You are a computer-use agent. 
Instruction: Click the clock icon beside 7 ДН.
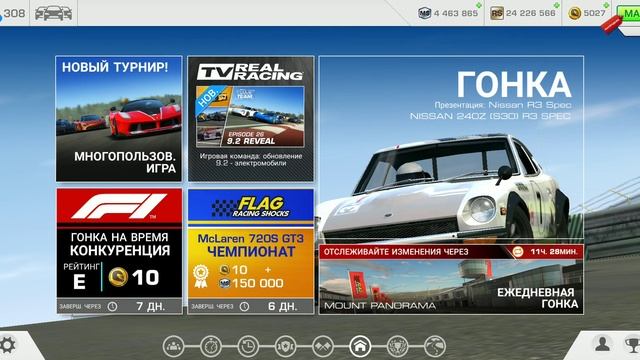pyautogui.click(x=112, y=306)
